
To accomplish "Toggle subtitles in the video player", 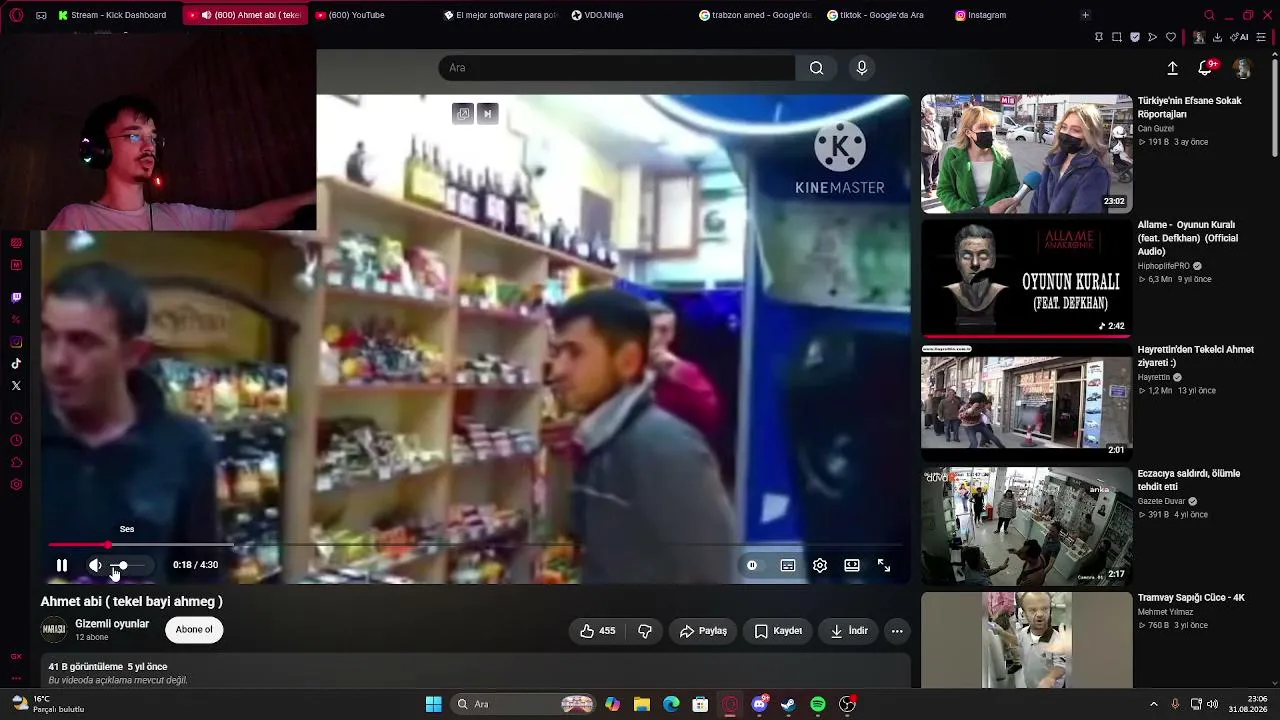I will 788,565.
